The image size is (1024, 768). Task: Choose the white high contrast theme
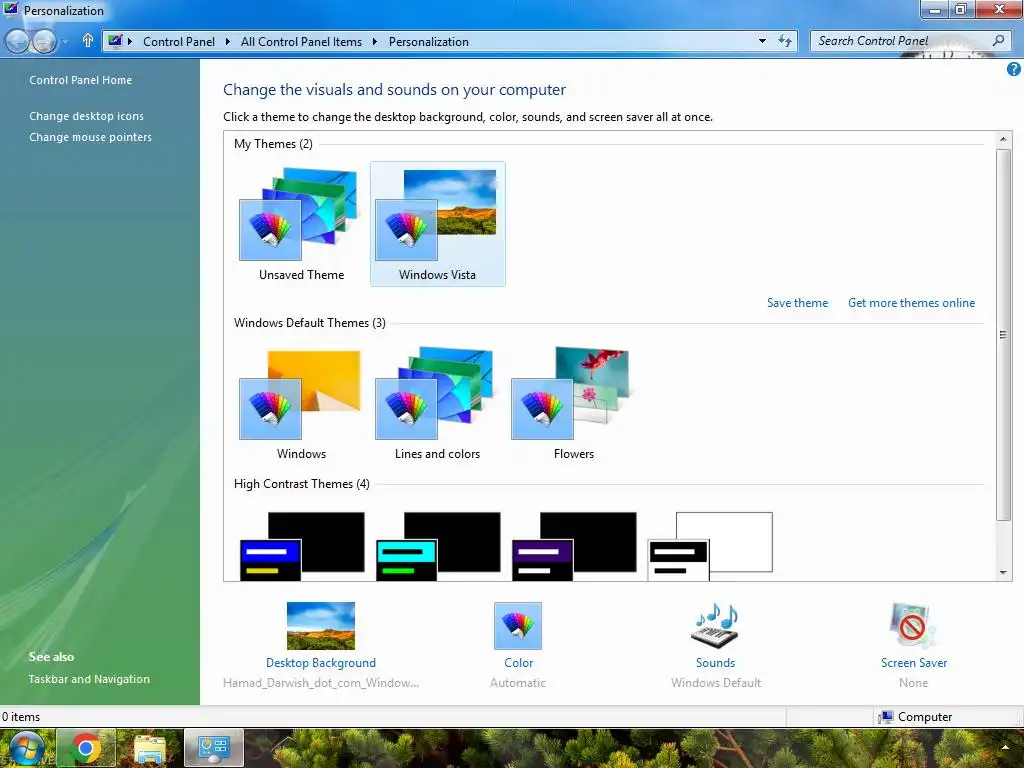point(711,546)
